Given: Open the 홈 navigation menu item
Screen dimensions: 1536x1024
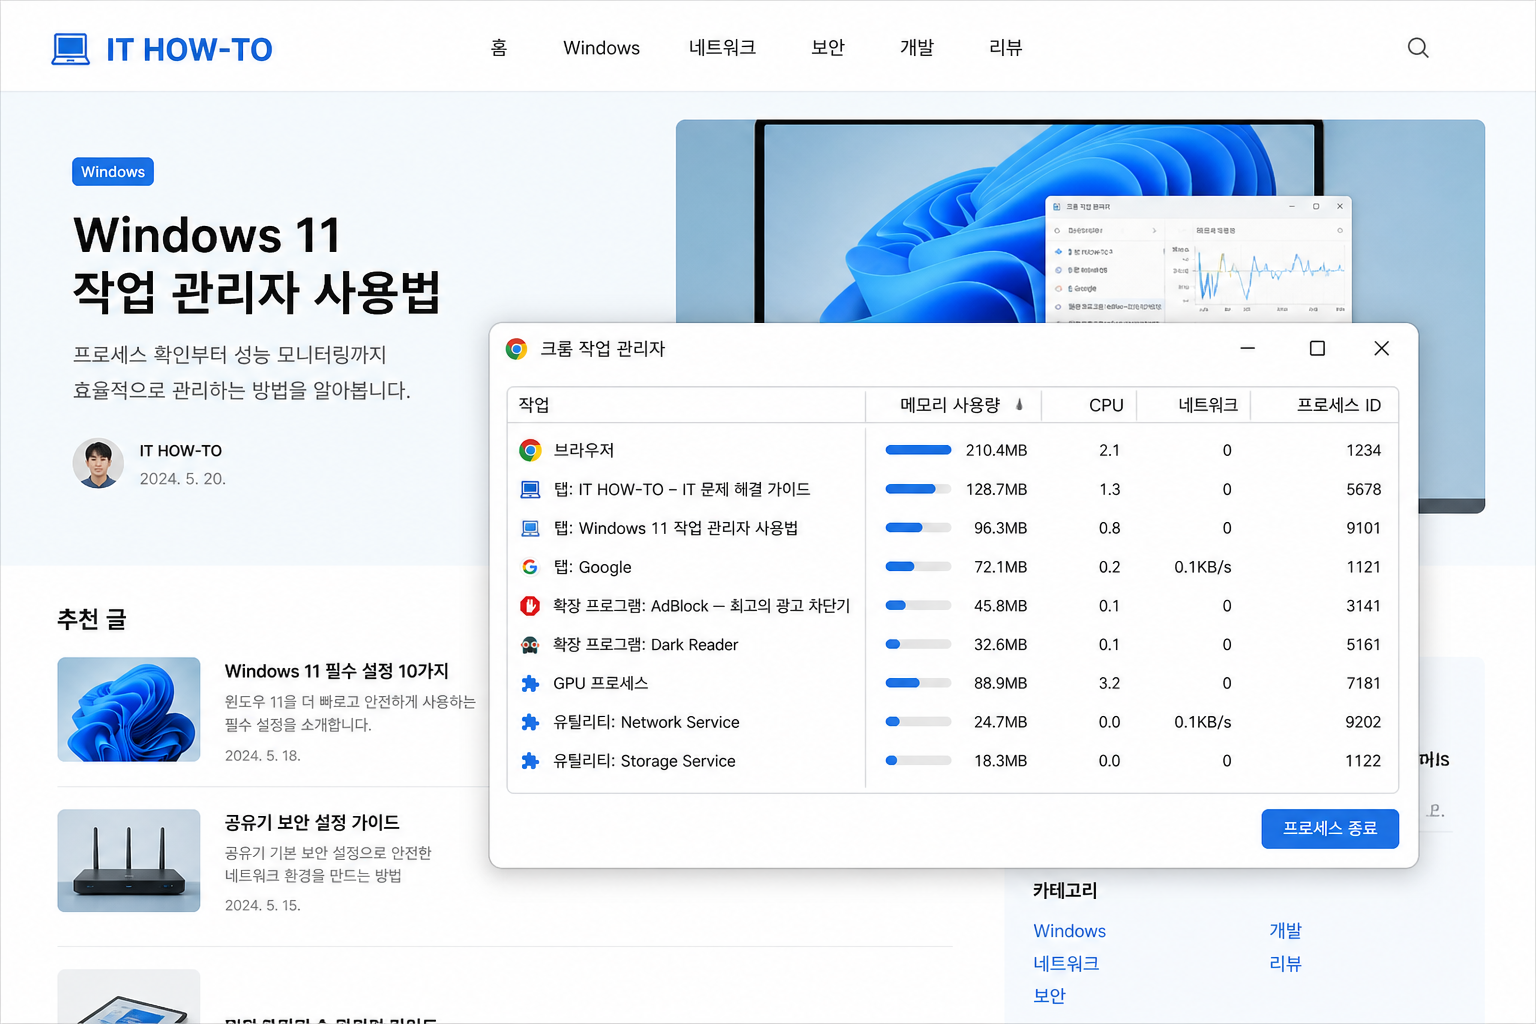Looking at the screenshot, I should point(499,48).
